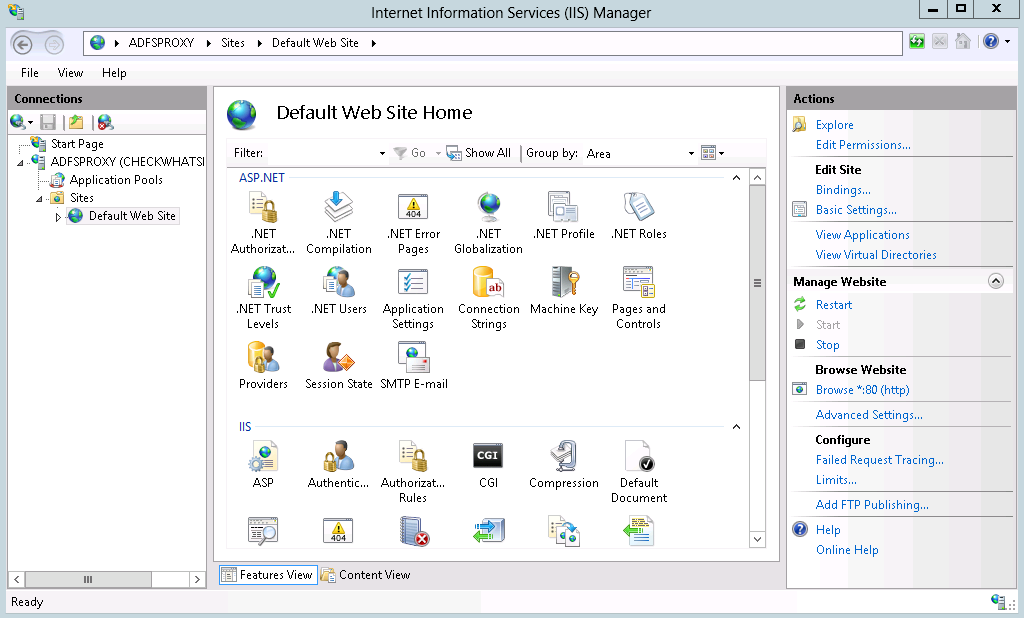
Task: Click the down arrow of features scrollbar
Action: pyautogui.click(x=757, y=540)
